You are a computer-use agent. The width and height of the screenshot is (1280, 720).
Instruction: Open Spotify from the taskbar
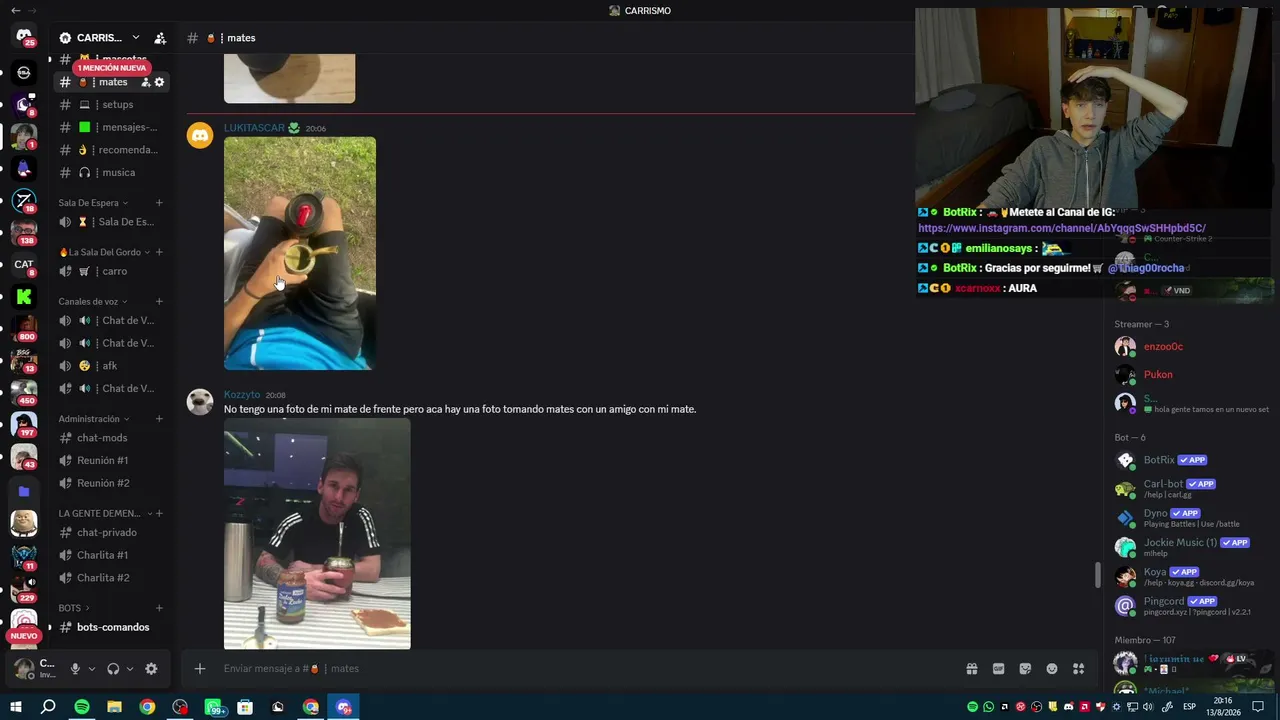[x=82, y=707]
